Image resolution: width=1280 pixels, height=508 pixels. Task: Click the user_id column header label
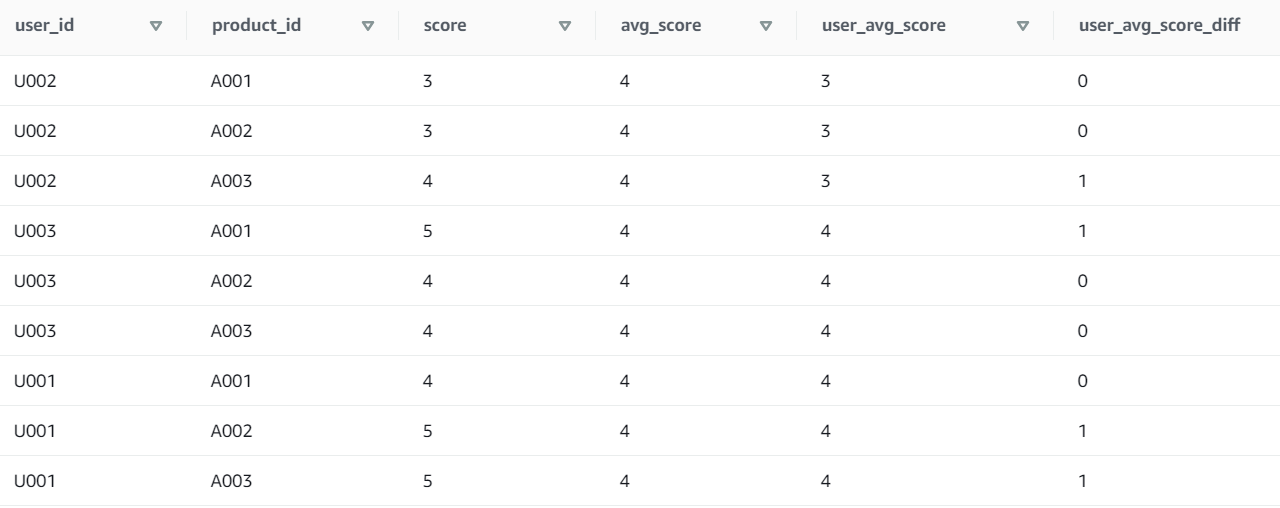point(44,26)
